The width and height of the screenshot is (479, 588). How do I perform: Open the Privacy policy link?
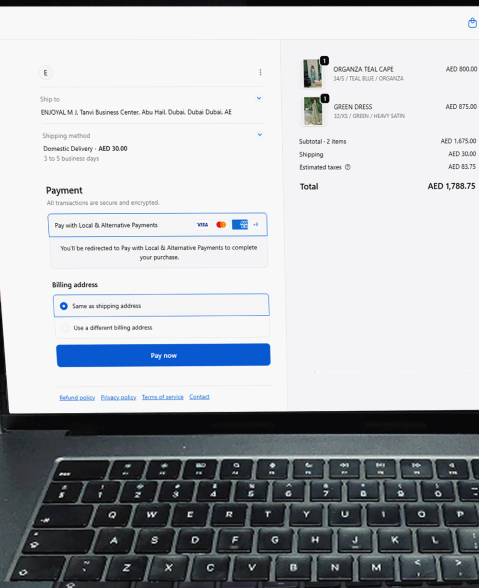pyautogui.click(x=118, y=397)
